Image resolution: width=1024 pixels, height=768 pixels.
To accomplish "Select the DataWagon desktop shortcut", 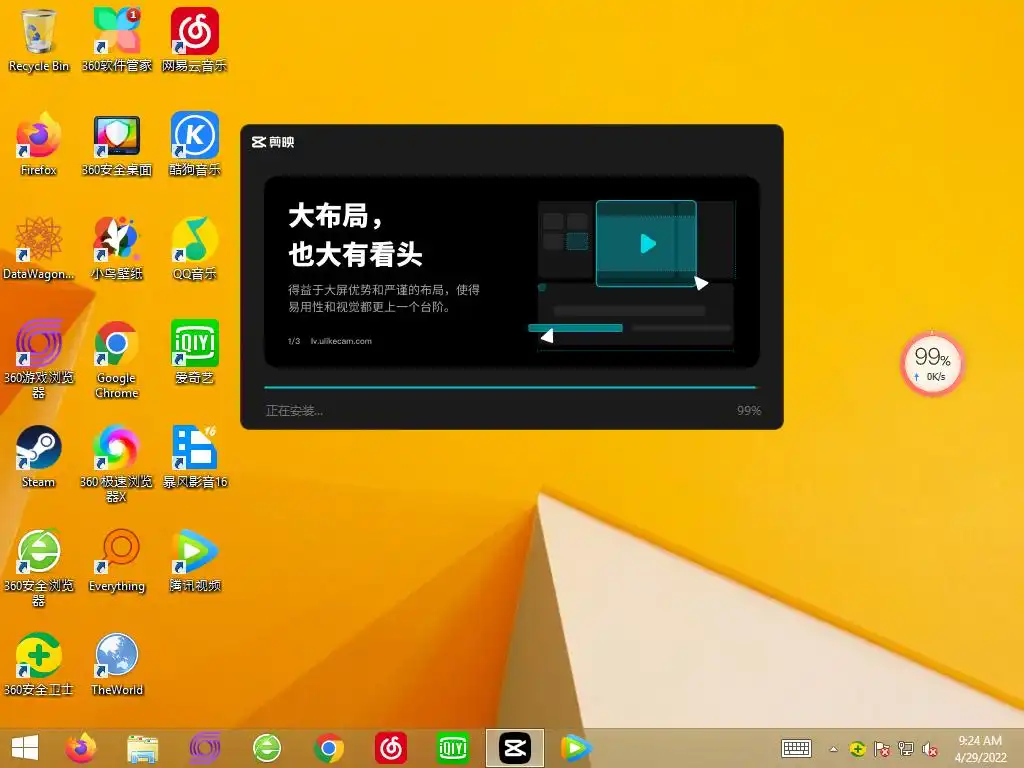I will (39, 248).
